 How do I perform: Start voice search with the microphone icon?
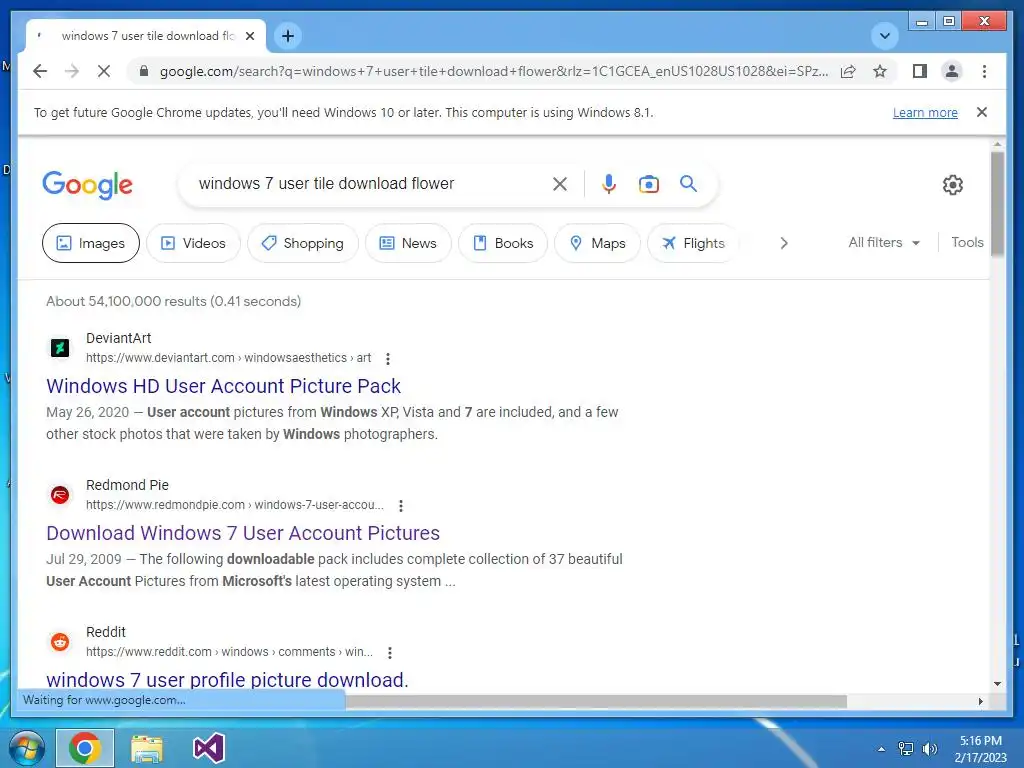pyautogui.click(x=609, y=184)
